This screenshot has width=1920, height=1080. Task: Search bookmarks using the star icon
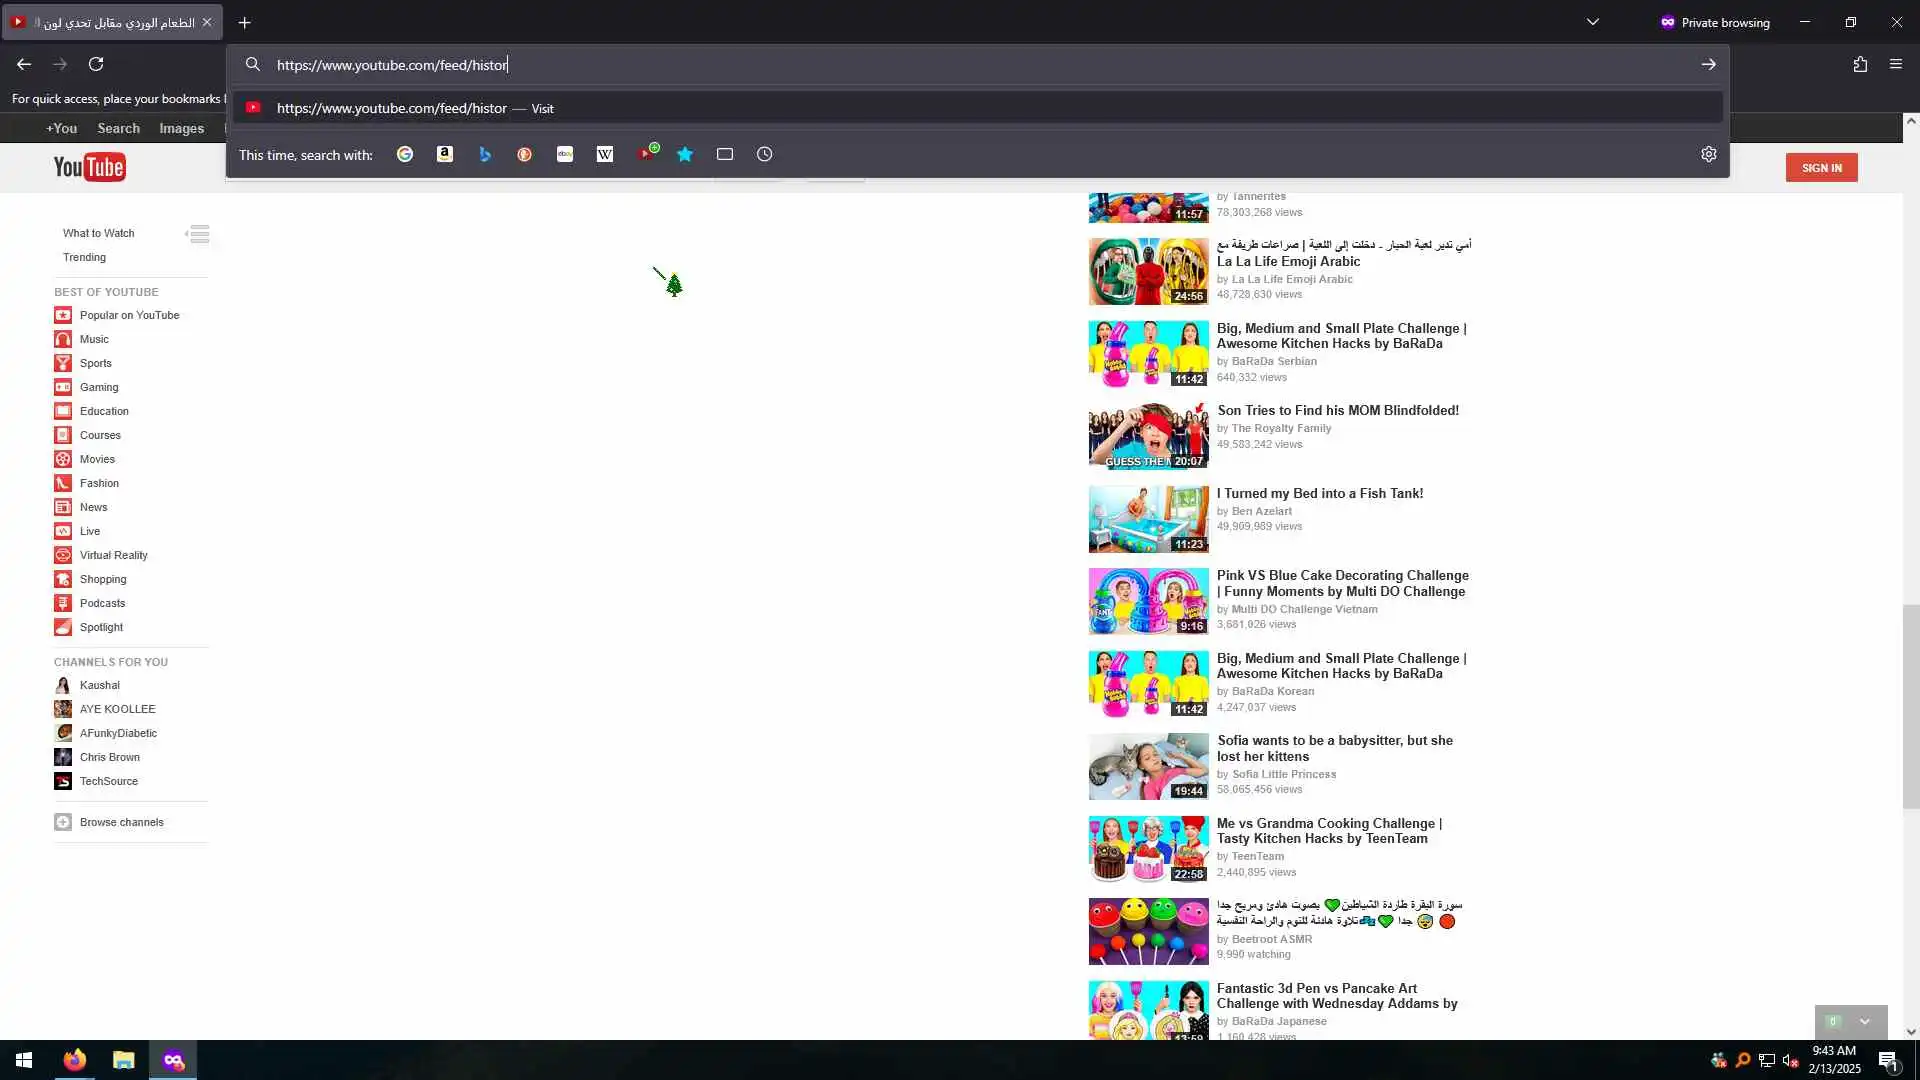685,154
